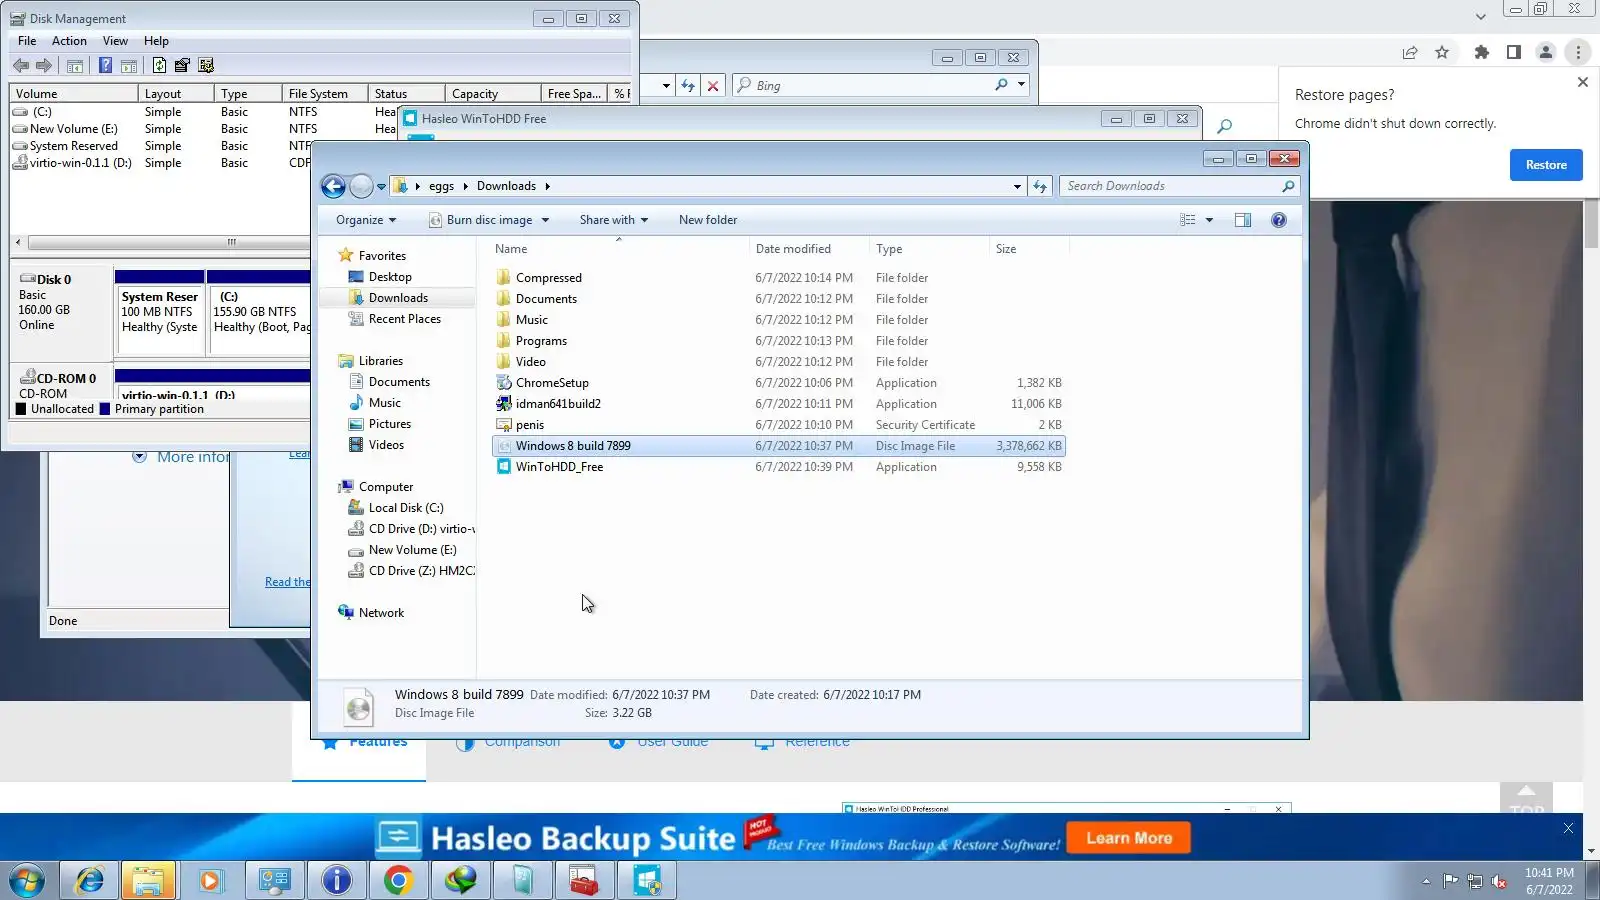Select the Network item in navigation pane

tap(381, 613)
